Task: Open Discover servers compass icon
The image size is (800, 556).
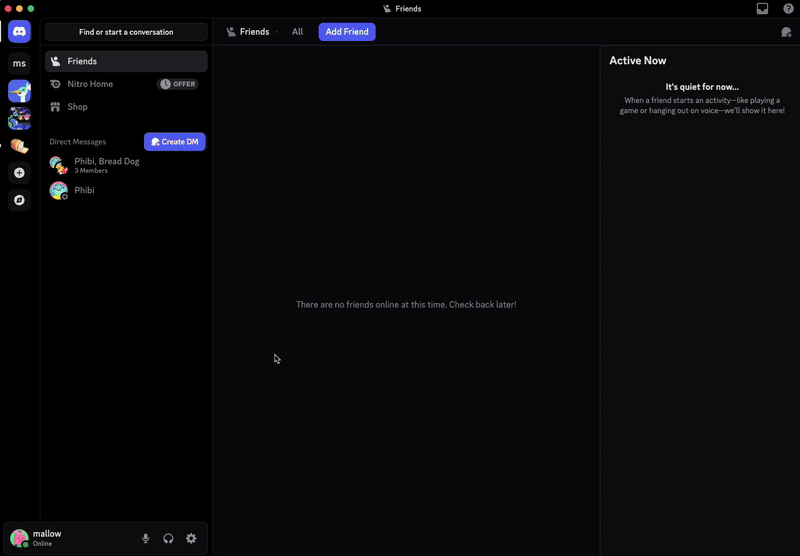Action: (19, 200)
